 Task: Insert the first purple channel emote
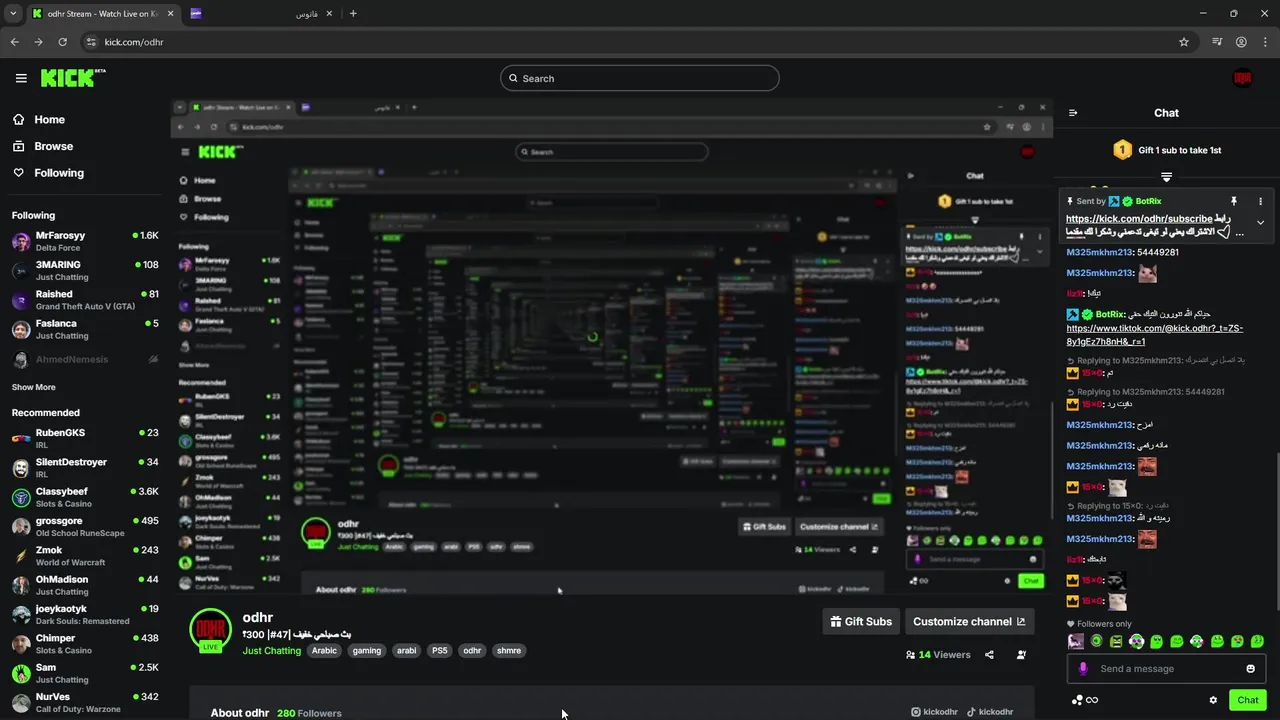(x=1076, y=641)
